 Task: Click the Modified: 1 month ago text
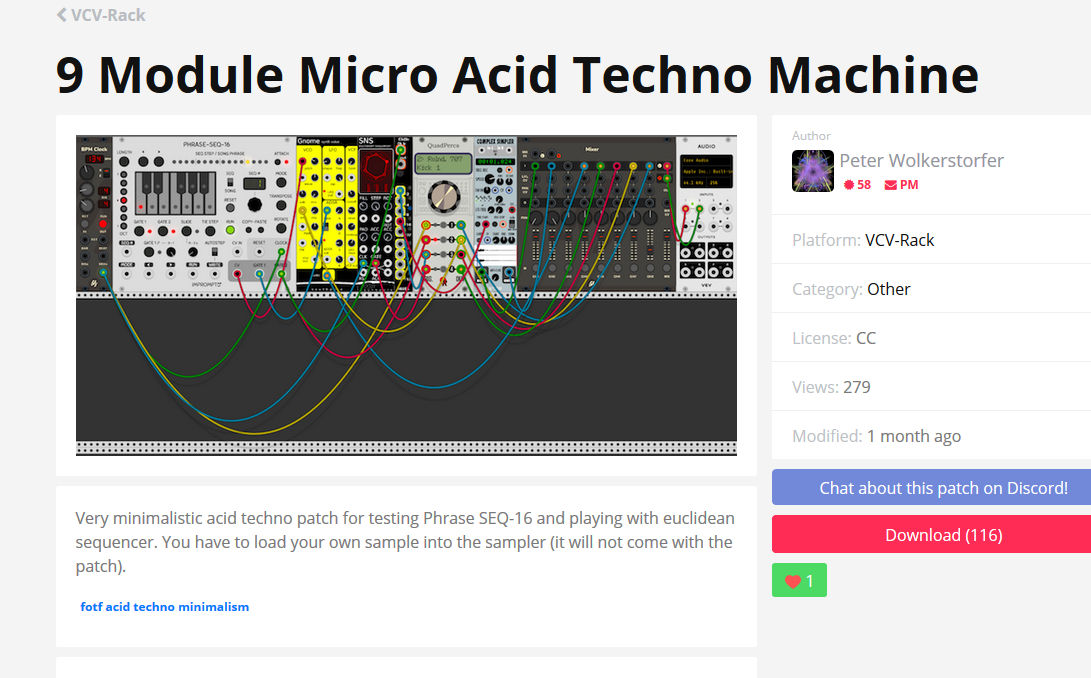pos(877,436)
